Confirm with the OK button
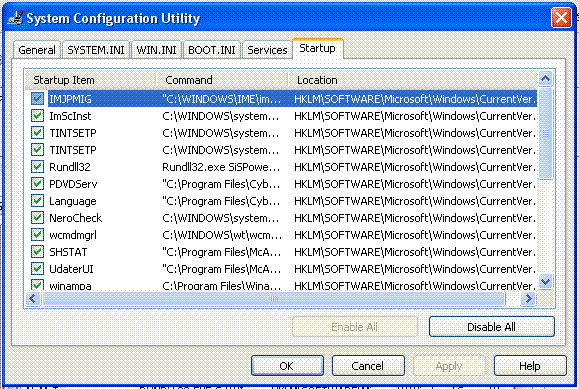 pos(287,366)
